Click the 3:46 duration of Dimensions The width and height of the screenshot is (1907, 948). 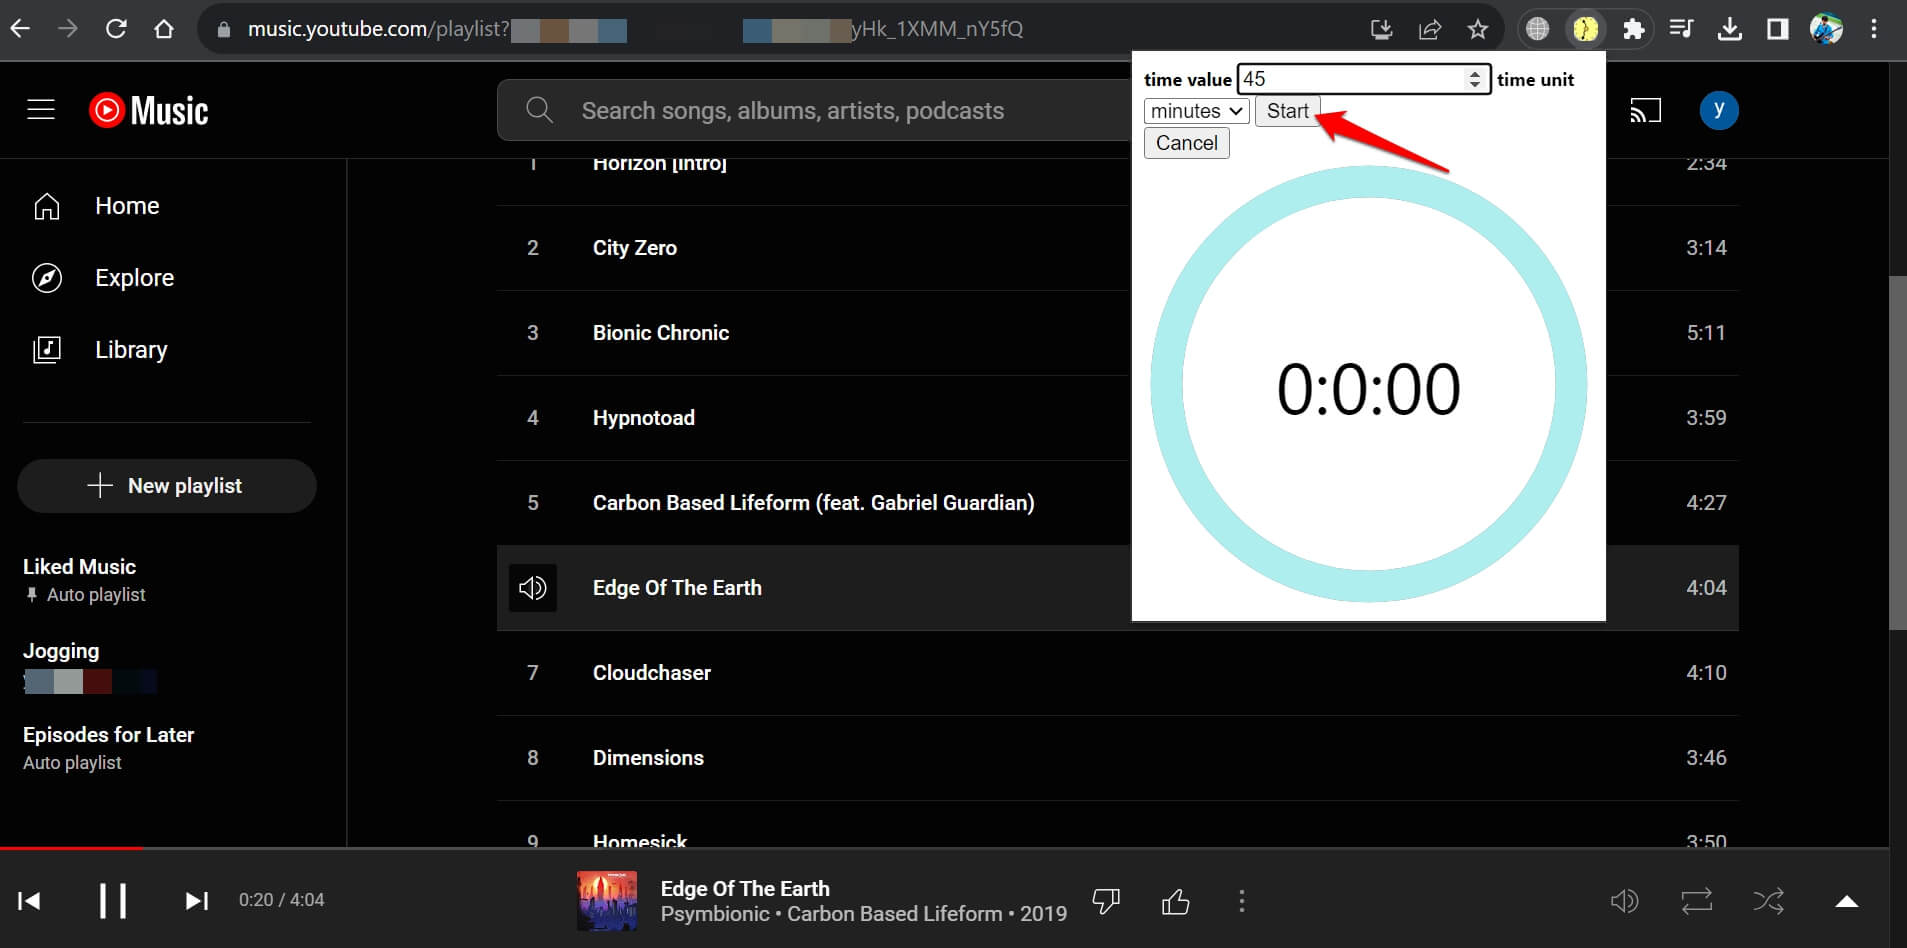coord(1706,758)
